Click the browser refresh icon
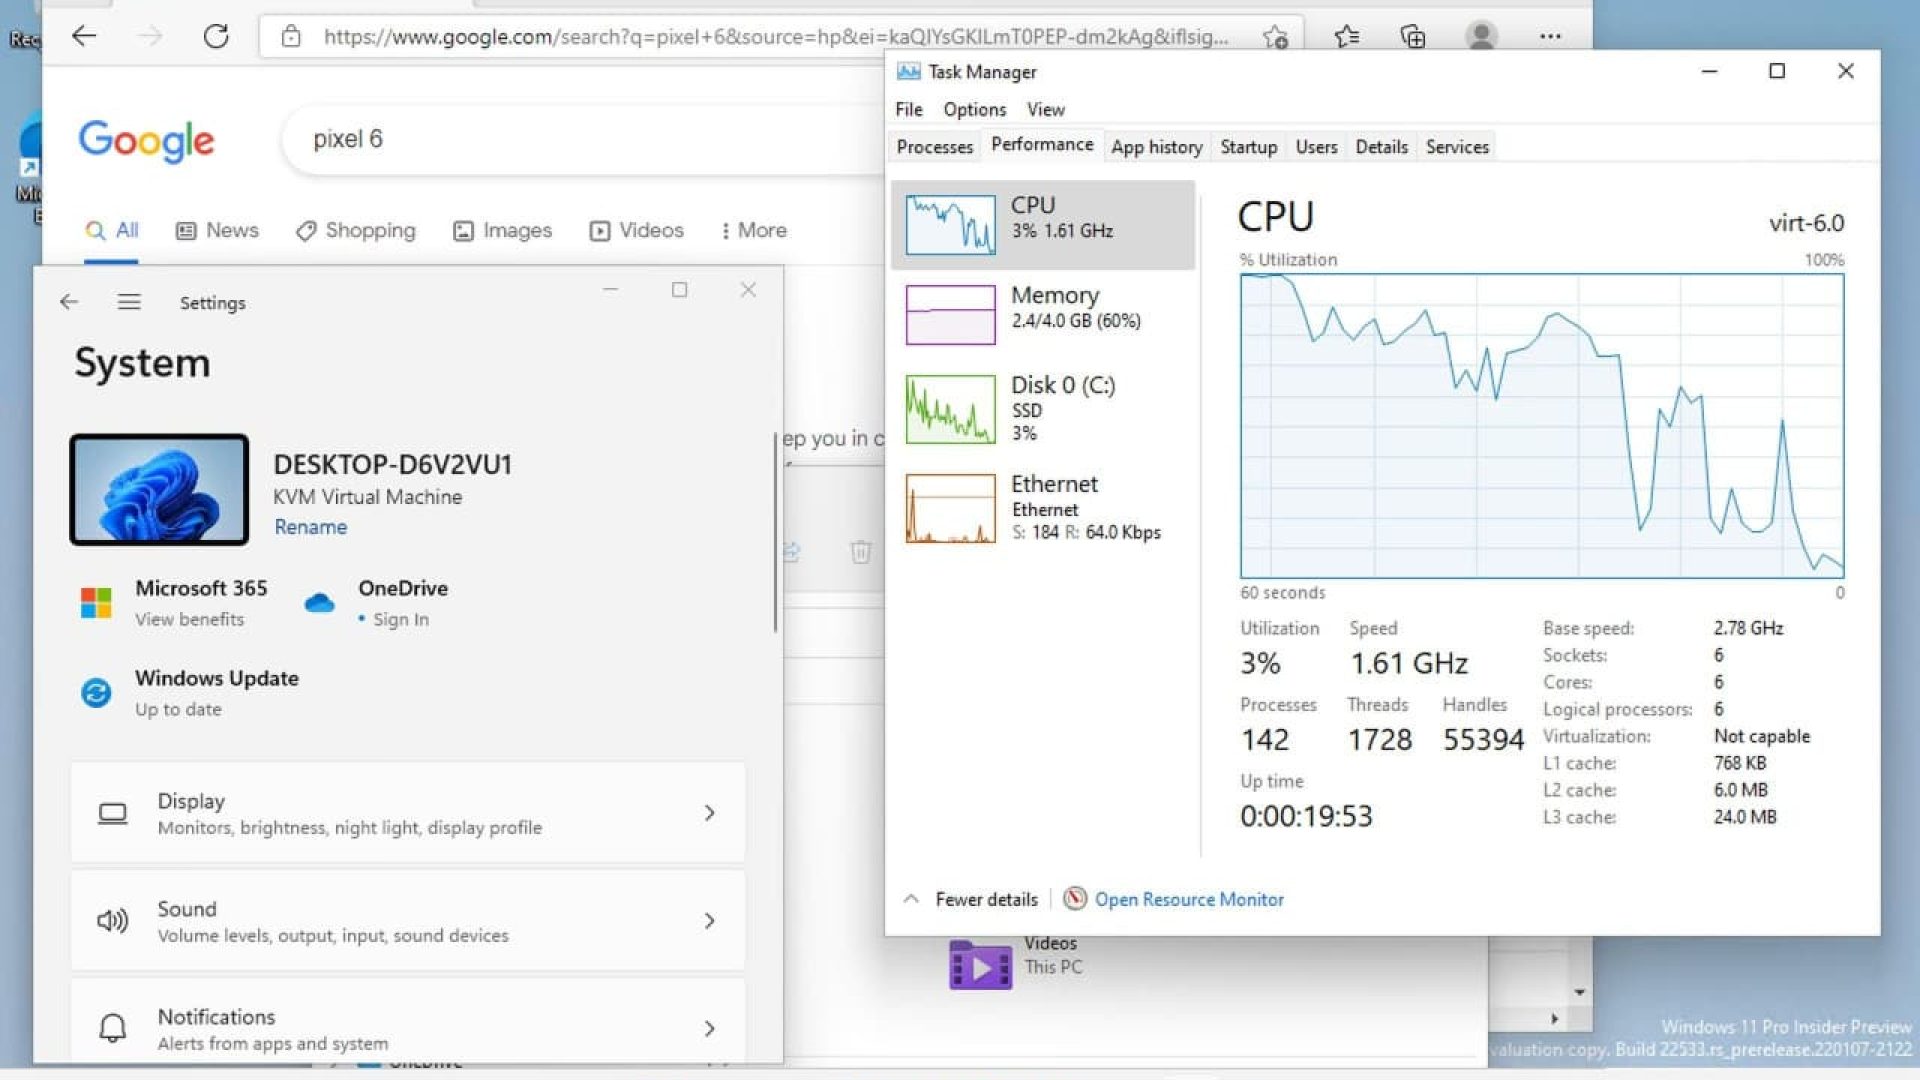1920x1080 pixels. 216,37
